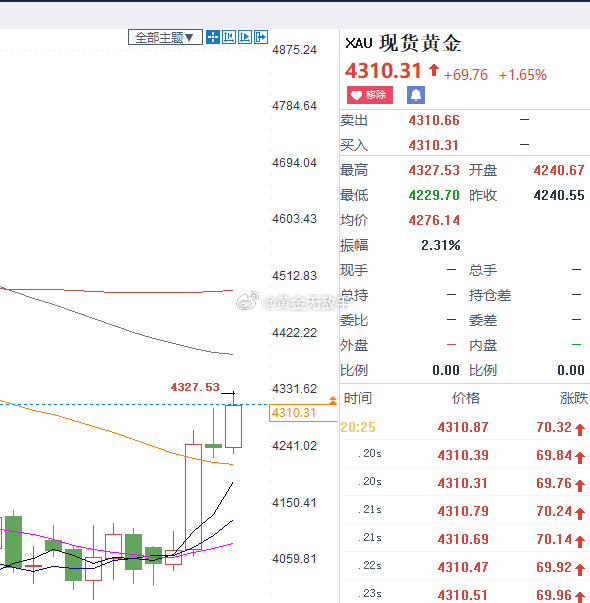590x603 pixels.
Task: Click the 最高 value 4327.53
Action: 434,170
